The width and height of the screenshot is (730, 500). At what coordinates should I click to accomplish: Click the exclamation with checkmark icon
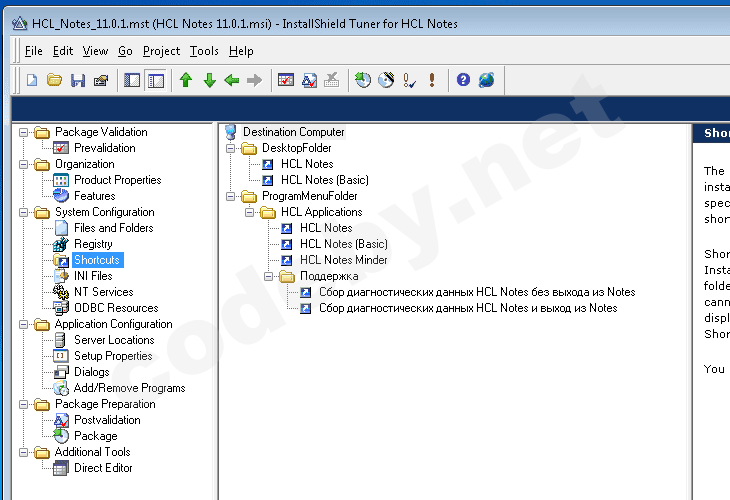[x=409, y=80]
